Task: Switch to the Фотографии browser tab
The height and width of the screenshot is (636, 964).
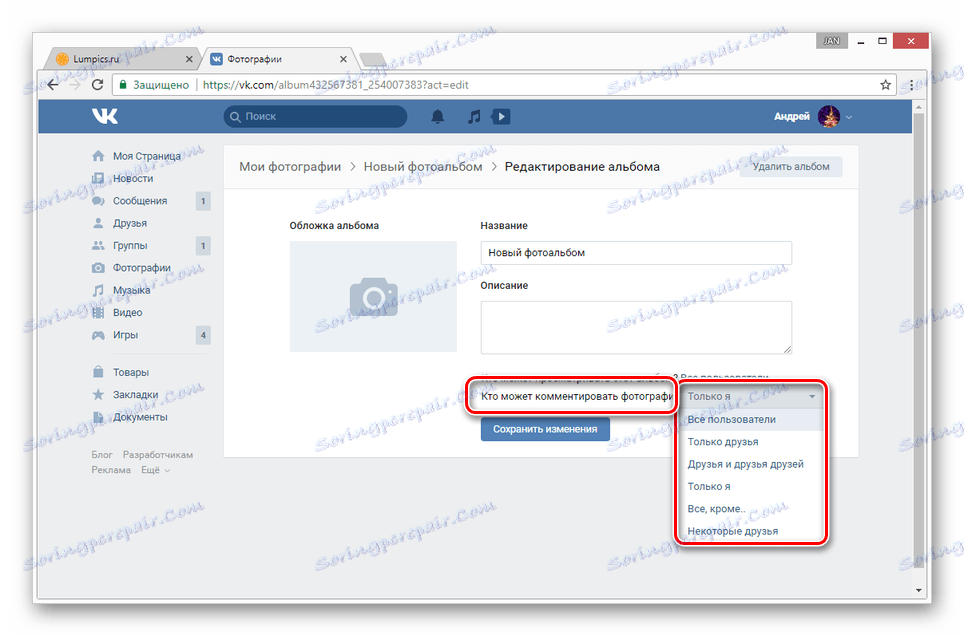Action: click(280, 59)
